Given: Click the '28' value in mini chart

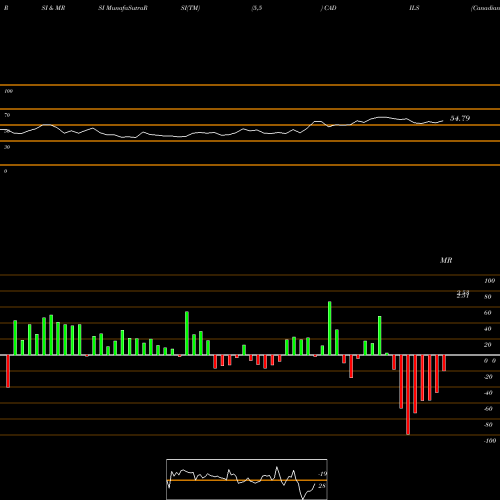Looking at the screenshot, I should (322, 486).
